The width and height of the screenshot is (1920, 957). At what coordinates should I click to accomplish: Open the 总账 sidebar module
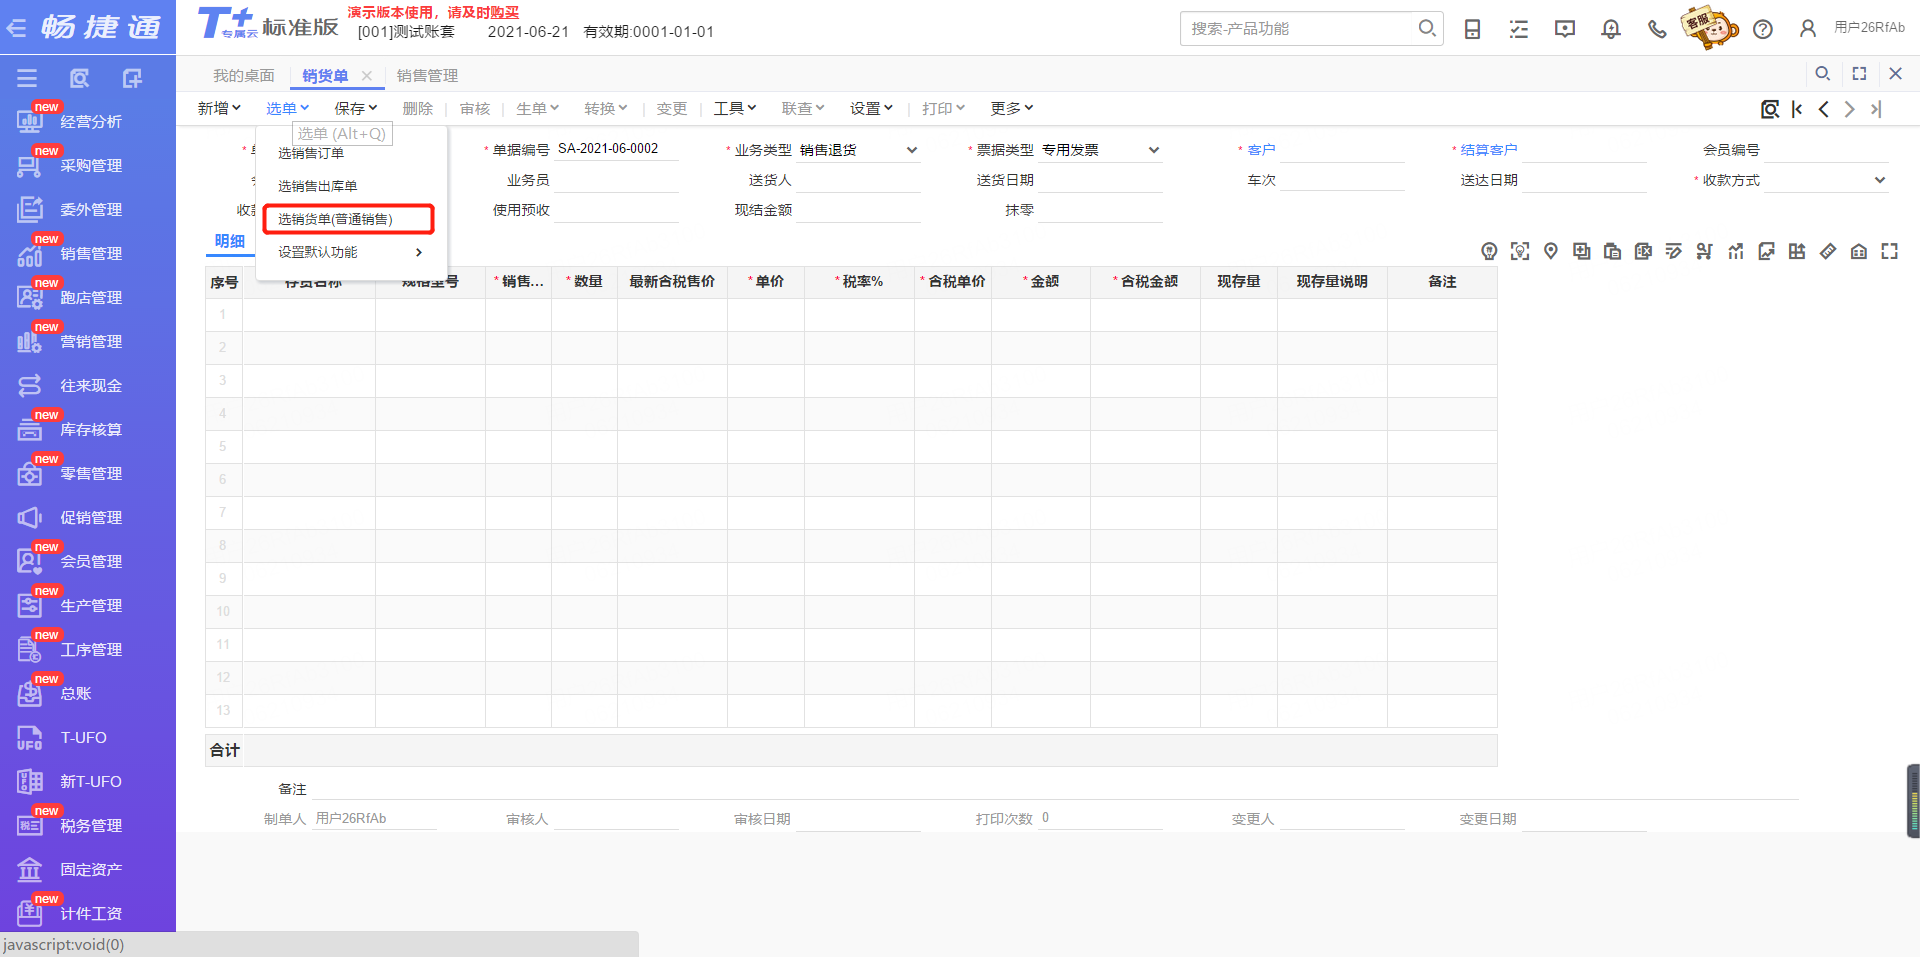[x=88, y=694]
